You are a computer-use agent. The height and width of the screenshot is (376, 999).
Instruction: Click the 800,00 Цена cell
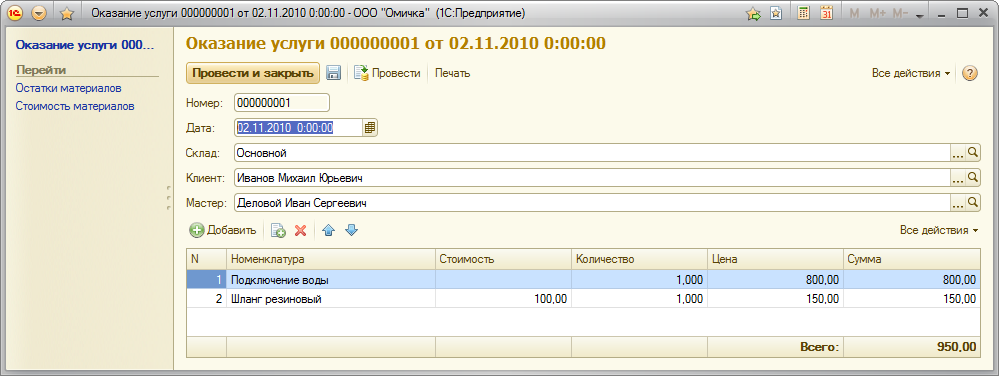[x=775, y=280]
